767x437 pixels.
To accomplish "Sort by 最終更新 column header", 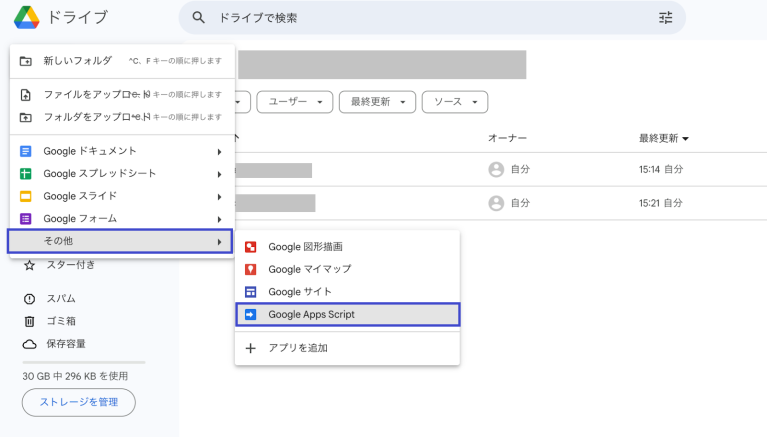I will 663,138.
